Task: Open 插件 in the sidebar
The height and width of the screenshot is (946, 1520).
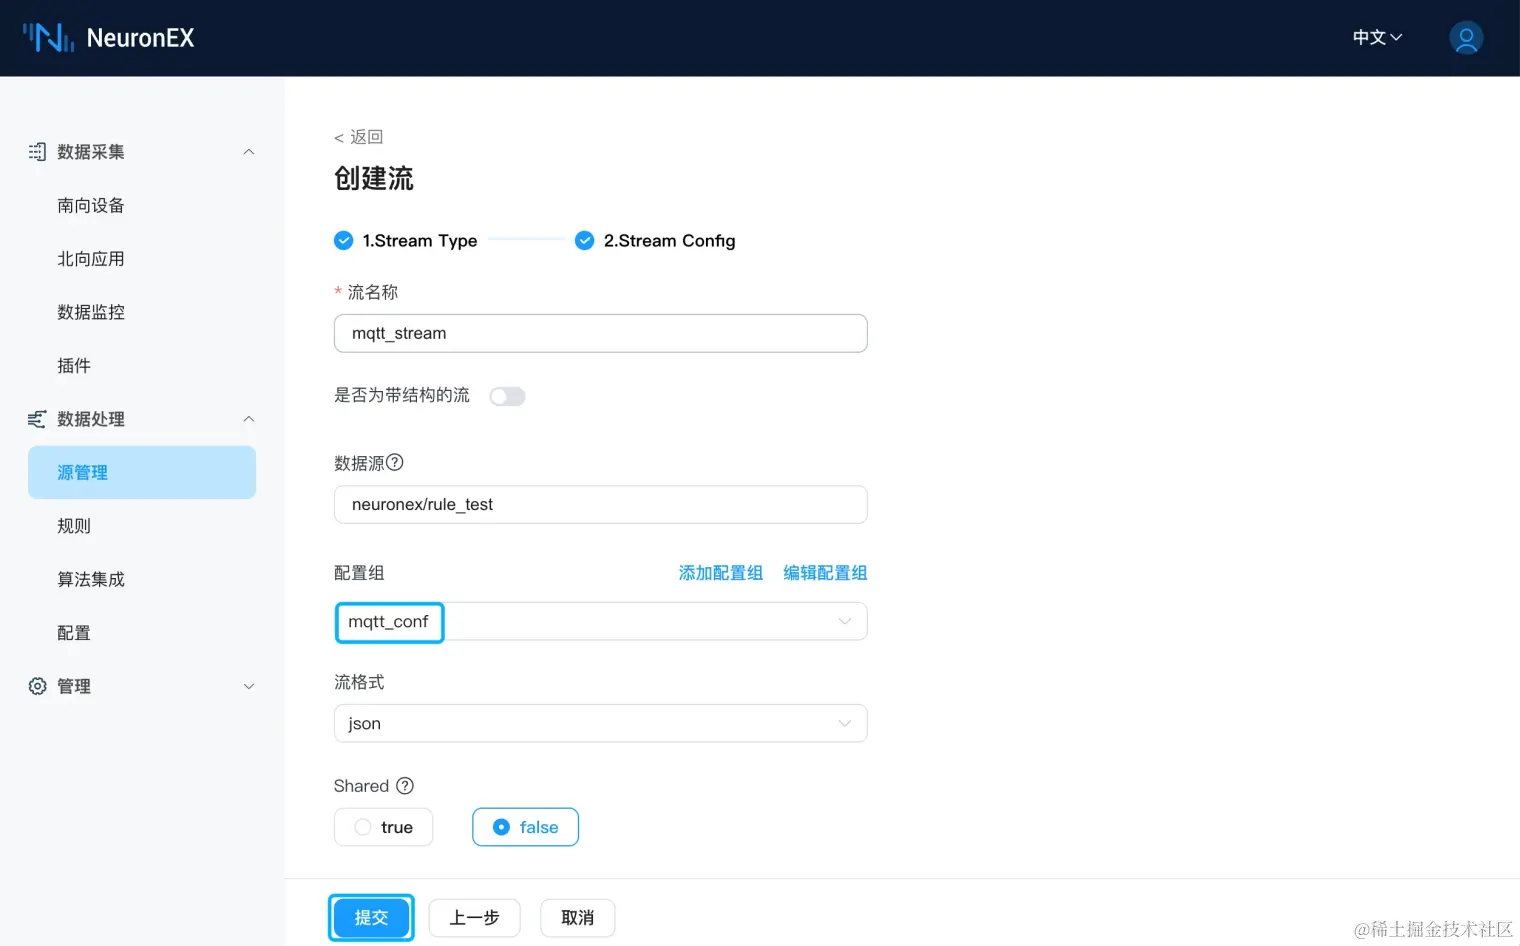Action: click(74, 366)
